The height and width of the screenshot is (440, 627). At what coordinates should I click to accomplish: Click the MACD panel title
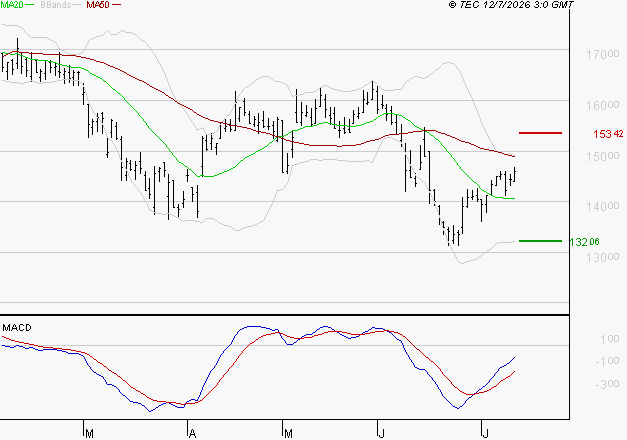click(17, 328)
